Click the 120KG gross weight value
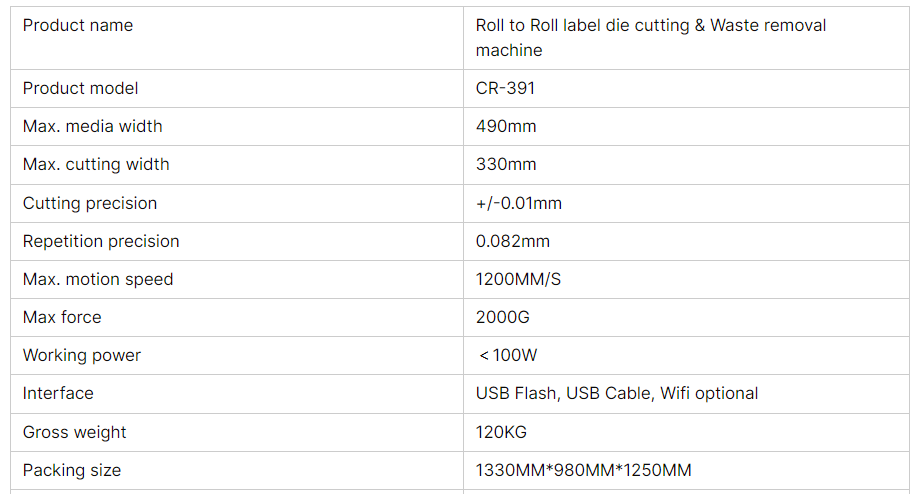This screenshot has height=494, width=919. [x=501, y=432]
